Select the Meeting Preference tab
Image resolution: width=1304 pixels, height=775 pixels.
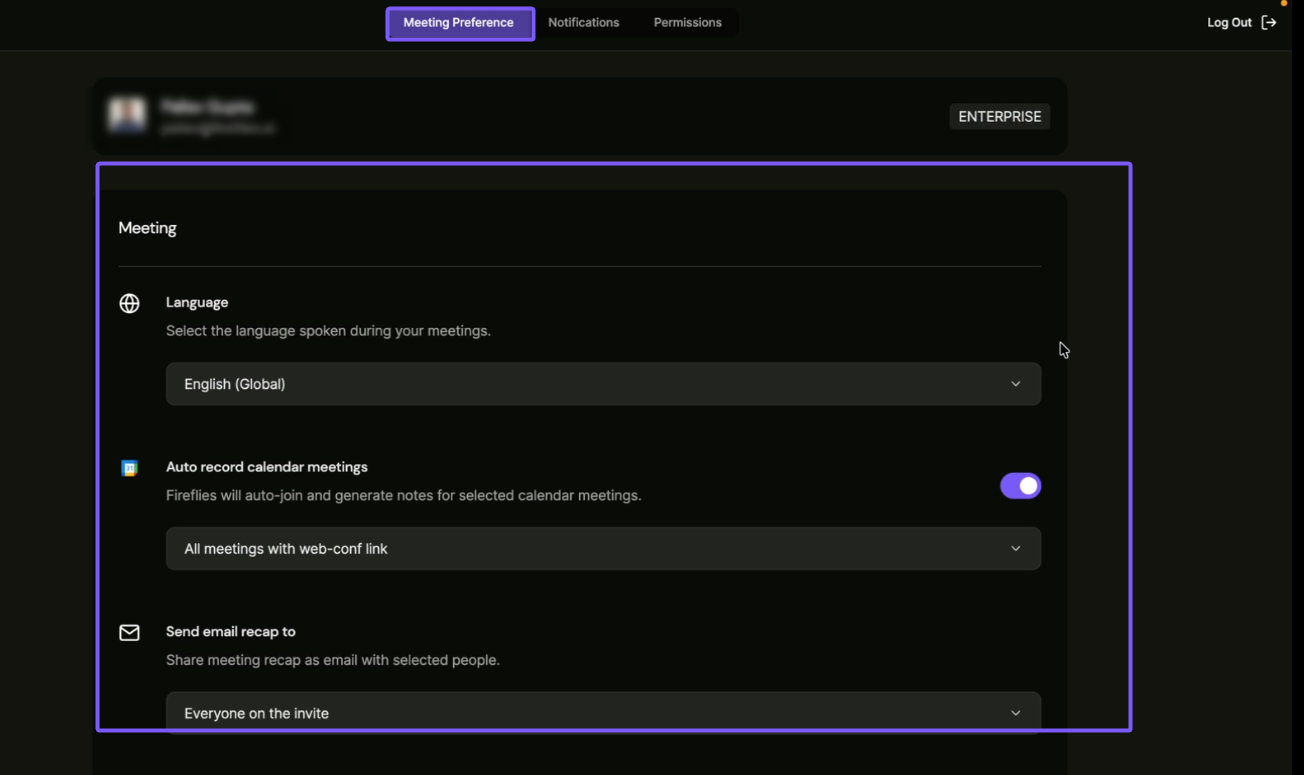[459, 23]
